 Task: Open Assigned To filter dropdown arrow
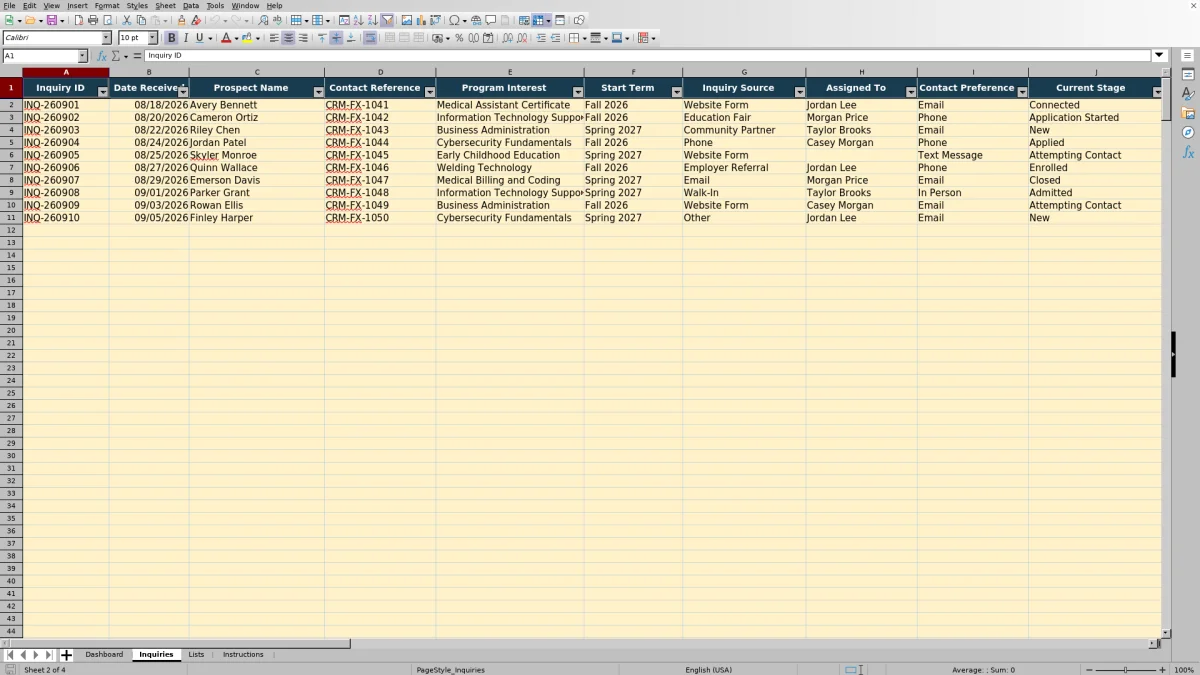click(910, 92)
